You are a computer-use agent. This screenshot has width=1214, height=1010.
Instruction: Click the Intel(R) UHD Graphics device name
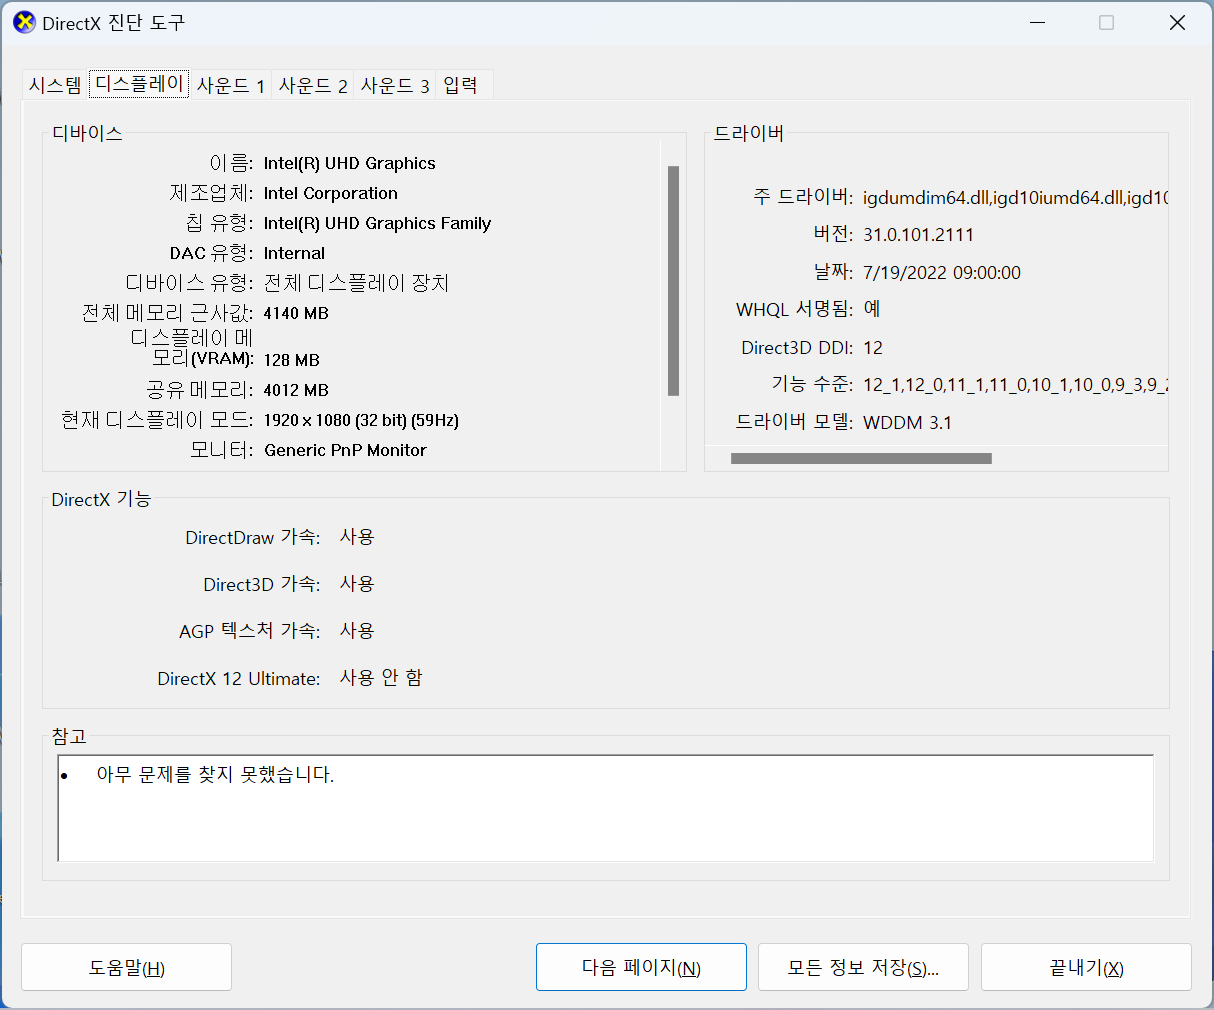pyautogui.click(x=349, y=163)
